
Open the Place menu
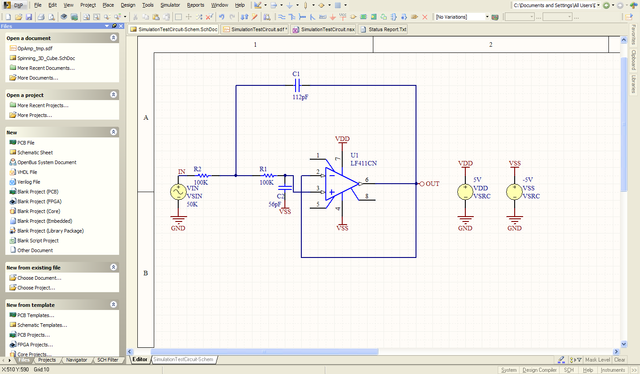pos(108,5)
